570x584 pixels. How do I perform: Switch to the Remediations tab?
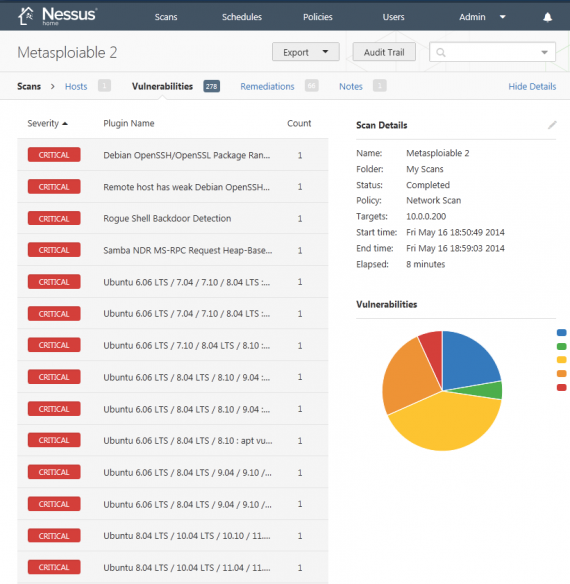(267, 86)
